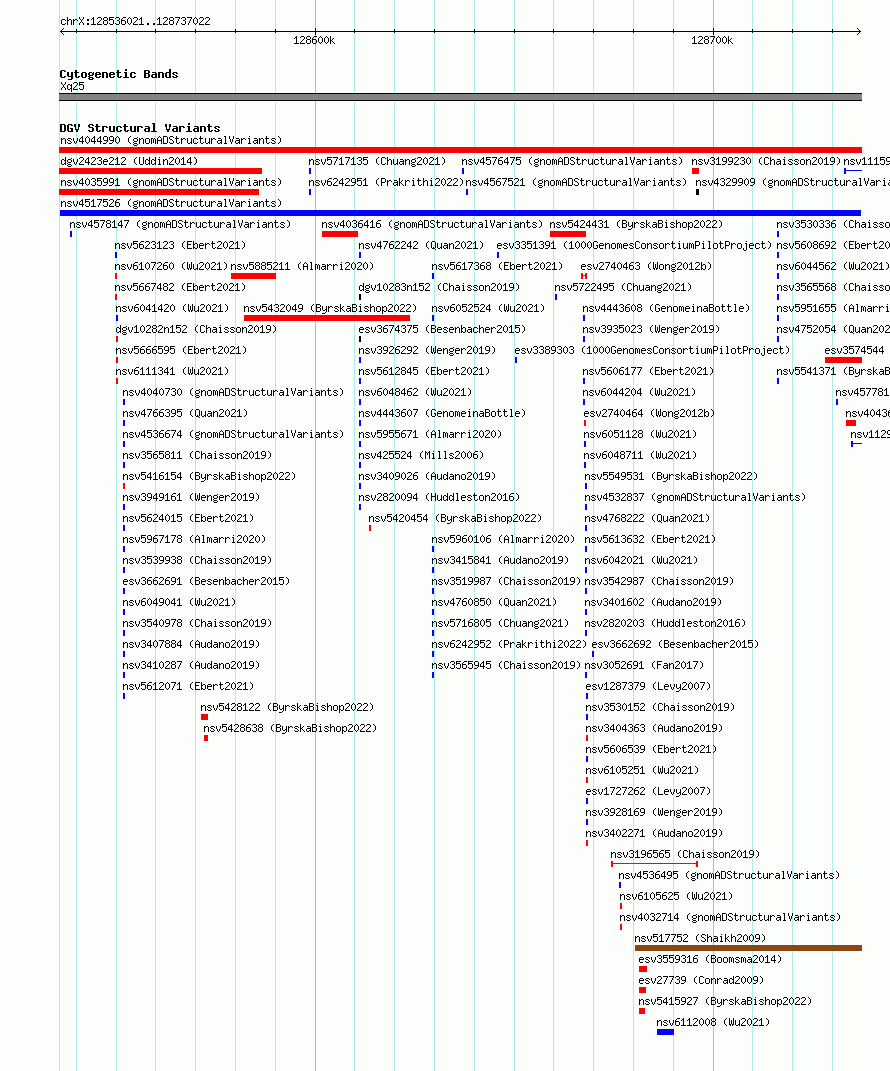Open the nsv517752 (Shaikh2009) brown bar
Screen dimensions: 890x1071
coord(748,948)
